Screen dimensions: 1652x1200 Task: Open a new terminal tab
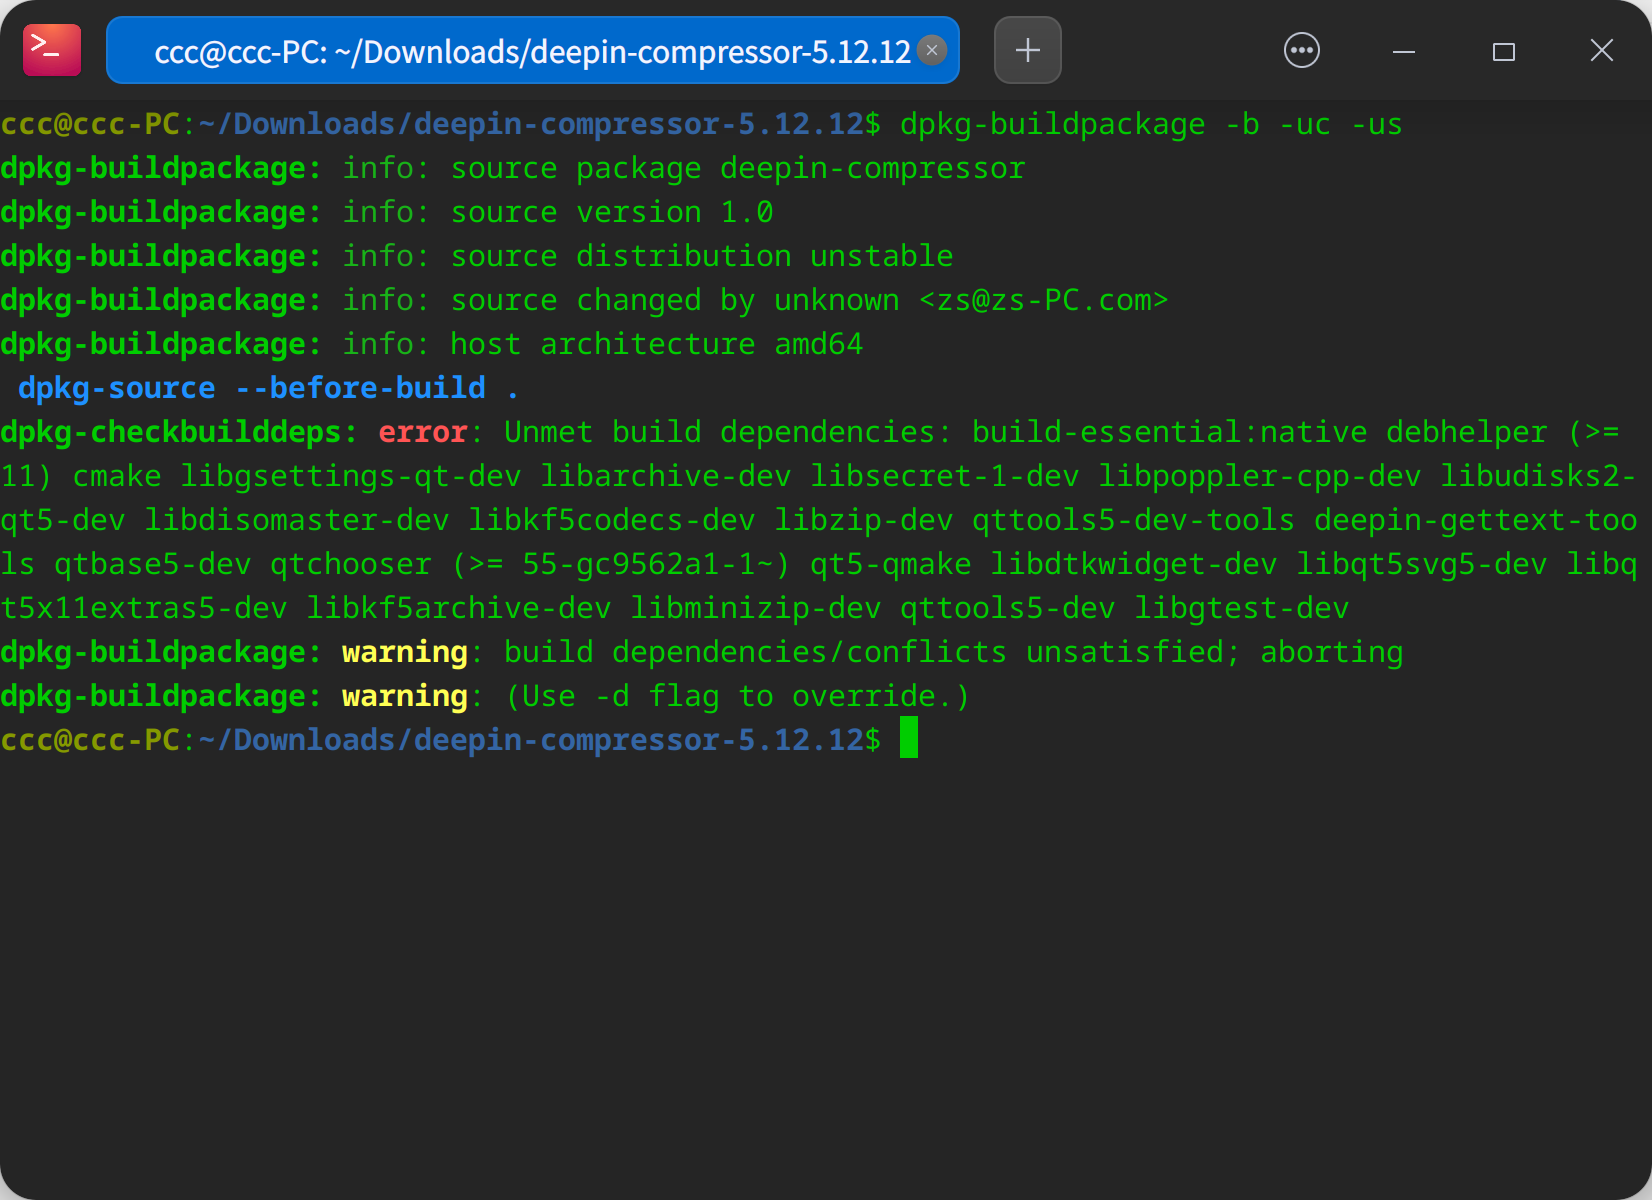point(1027,50)
